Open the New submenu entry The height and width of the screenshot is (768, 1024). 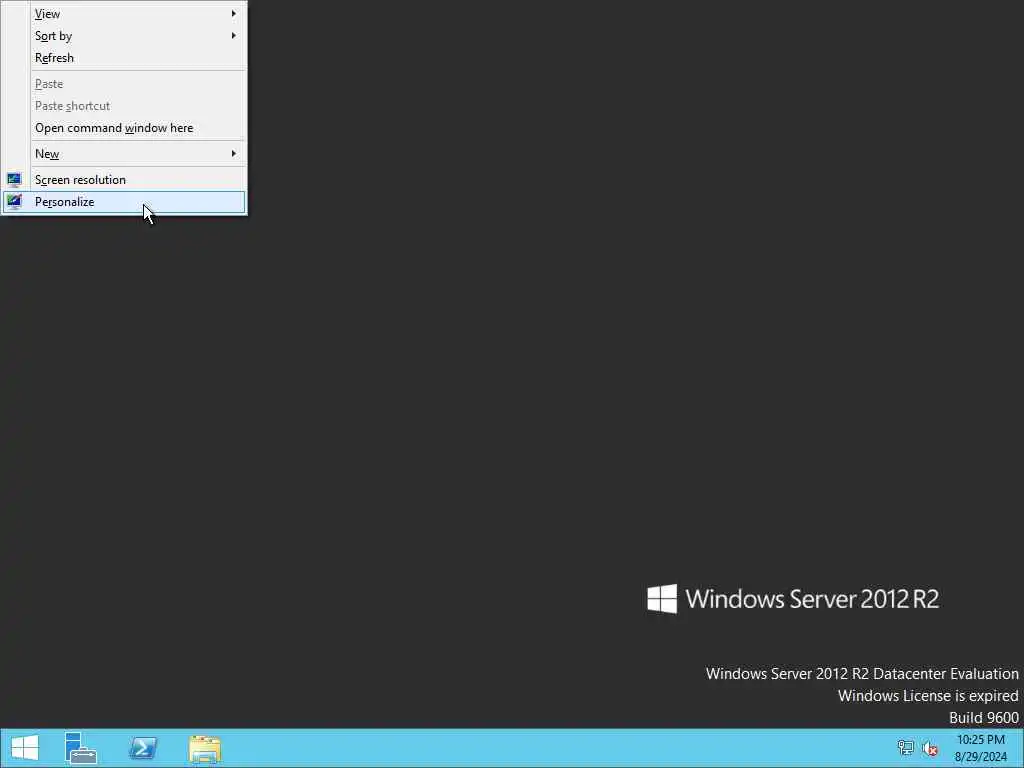tap(124, 154)
